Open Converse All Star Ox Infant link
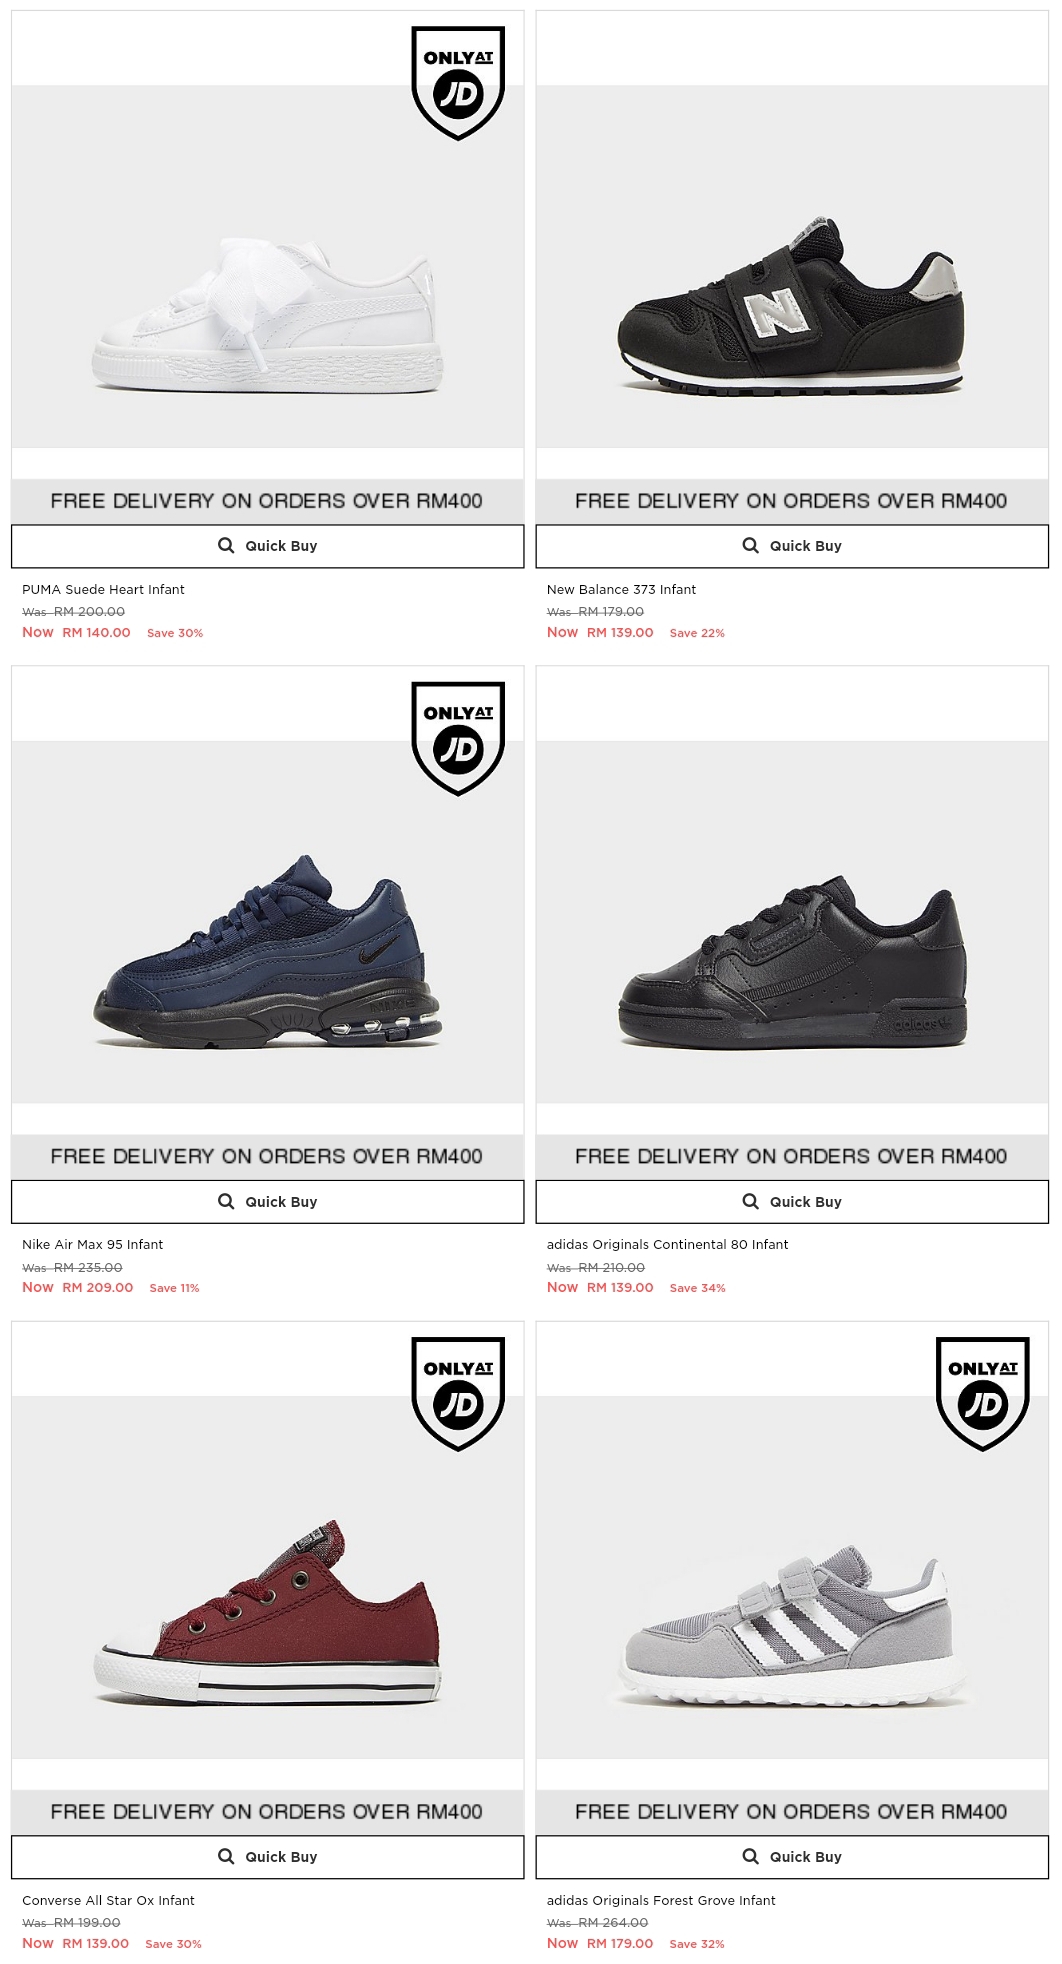Screen dimensions: 1062x1964 pos(108,1900)
